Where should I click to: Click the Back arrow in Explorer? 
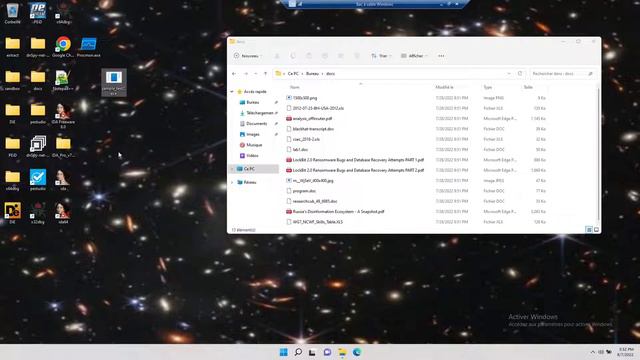234,74
